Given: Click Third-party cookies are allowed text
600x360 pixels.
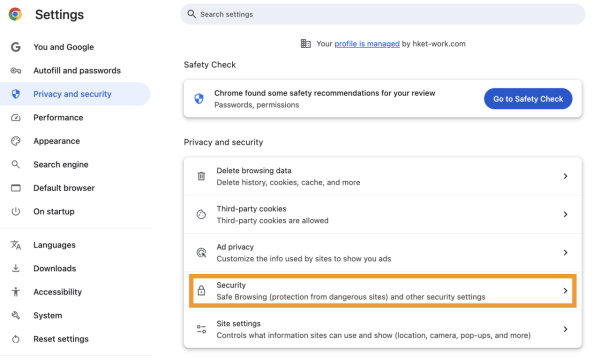Looking at the screenshot, I should click(x=272, y=220).
